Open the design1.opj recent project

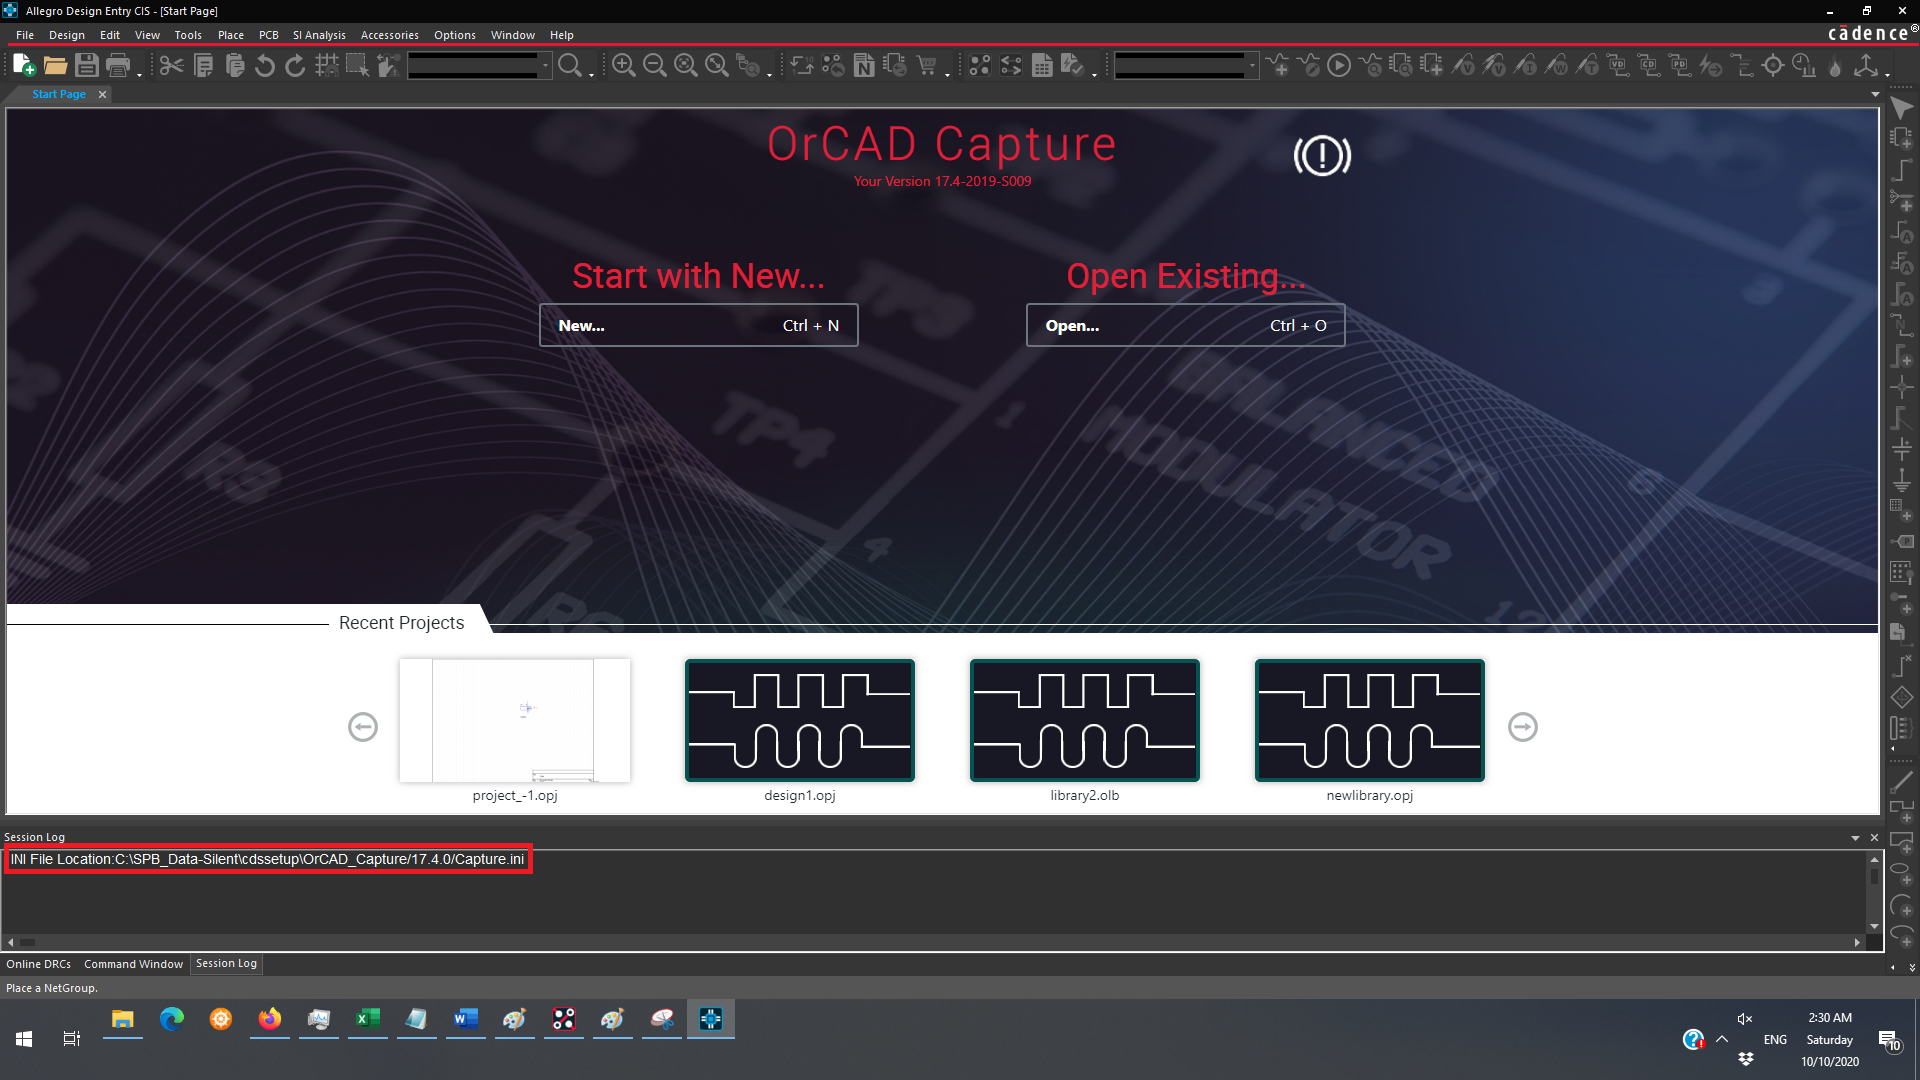pyautogui.click(x=800, y=720)
